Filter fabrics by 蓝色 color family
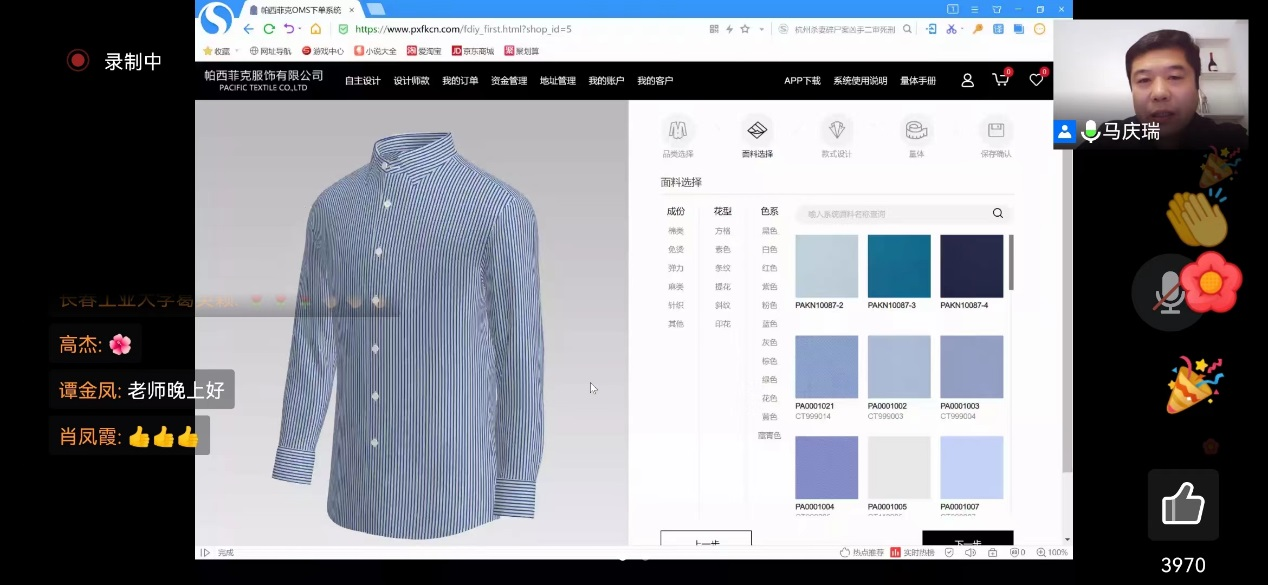The height and width of the screenshot is (585, 1268). pyautogui.click(x=769, y=324)
